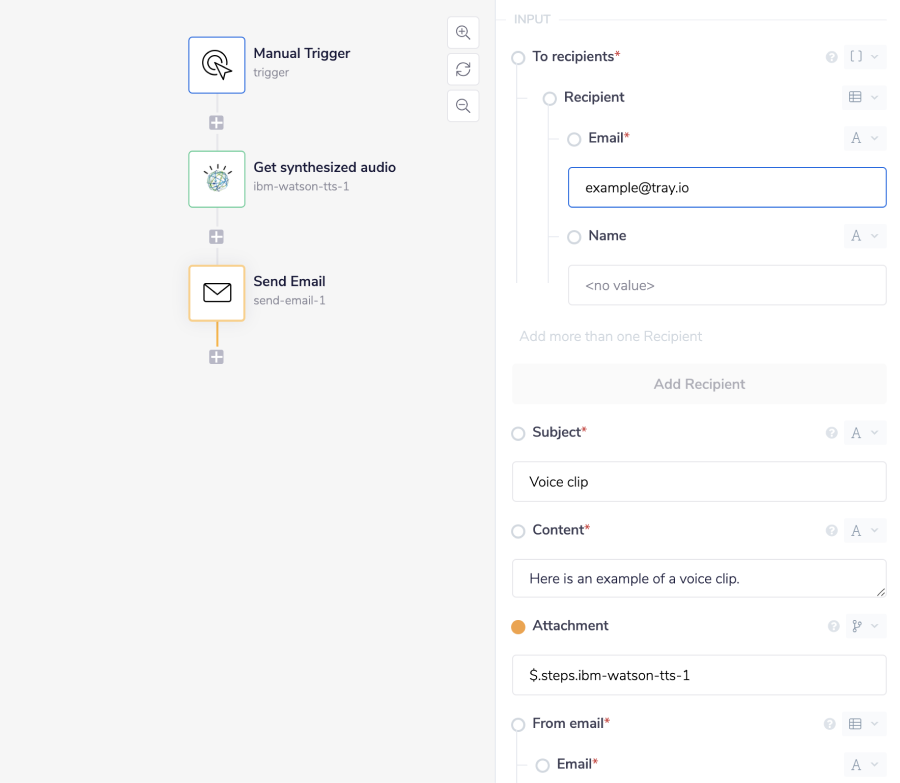900x783 pixels.
Task: Click the canvas refresh/reset view icon
Action: coord(463,69)
